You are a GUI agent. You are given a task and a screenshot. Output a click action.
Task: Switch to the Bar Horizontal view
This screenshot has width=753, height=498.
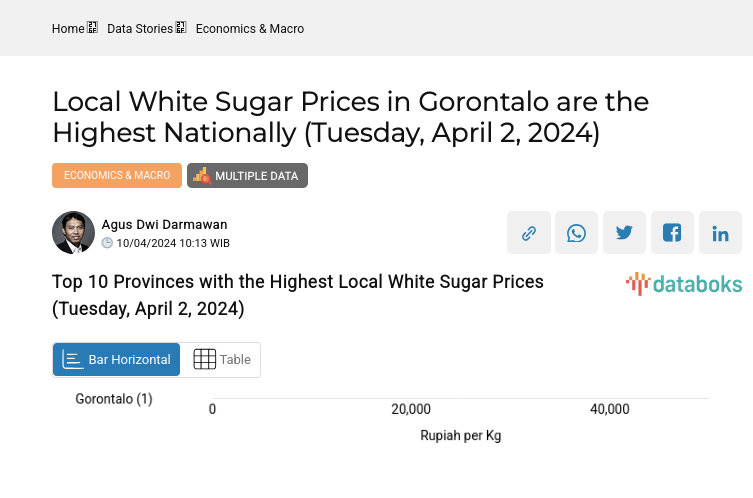pyautogui.click(x=116, y=360)
